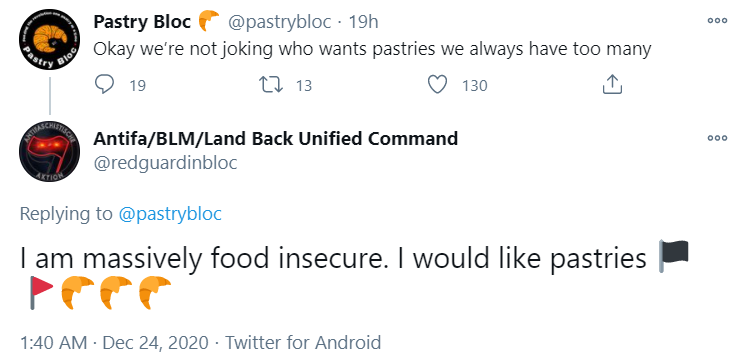Click the black flag emoji in reply
The width and height of the screenshot is (742, 364).
coord(674,256)
